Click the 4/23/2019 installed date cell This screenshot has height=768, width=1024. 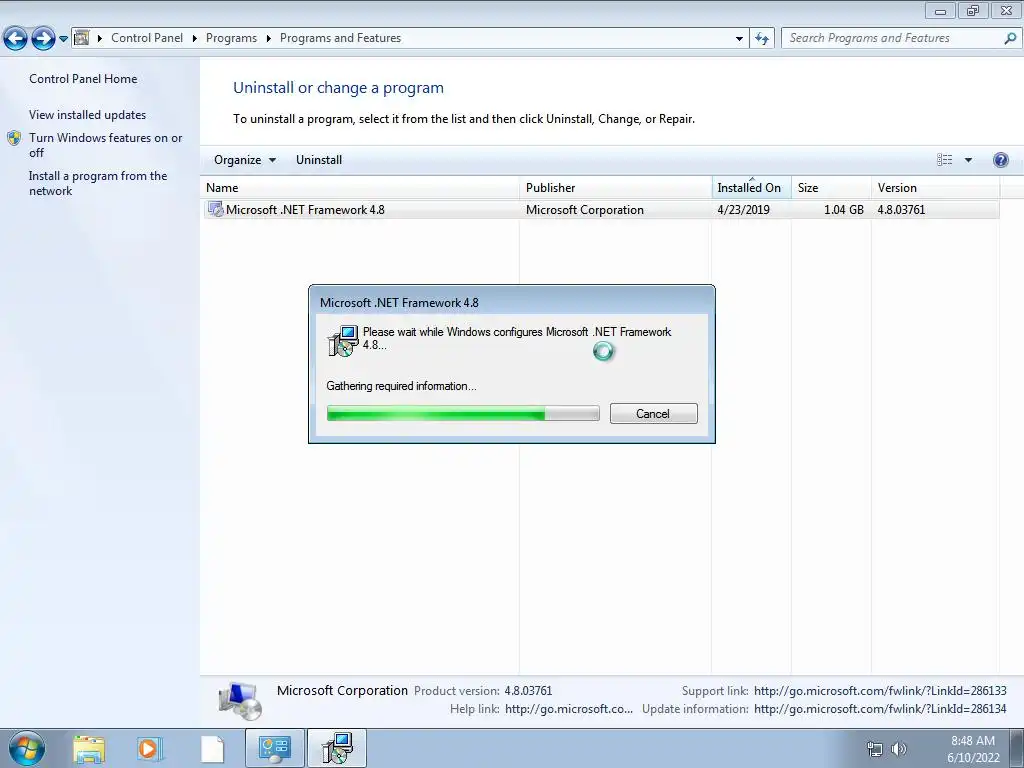[743, 210]
